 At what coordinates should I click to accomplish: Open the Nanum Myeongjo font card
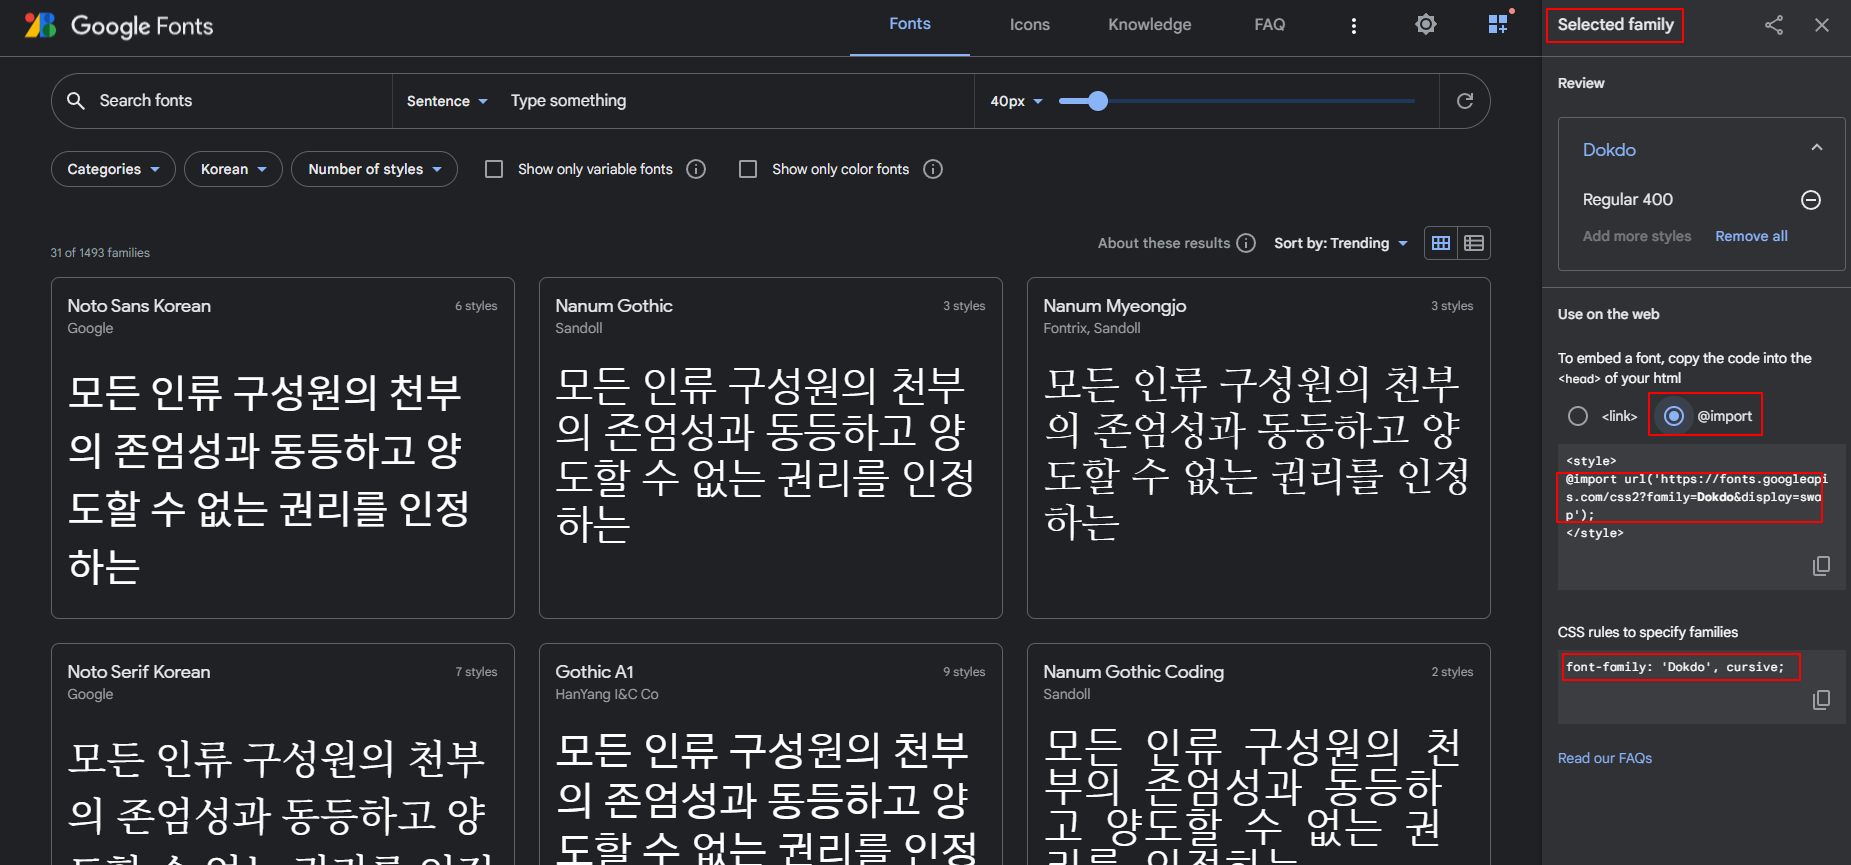1259,448
